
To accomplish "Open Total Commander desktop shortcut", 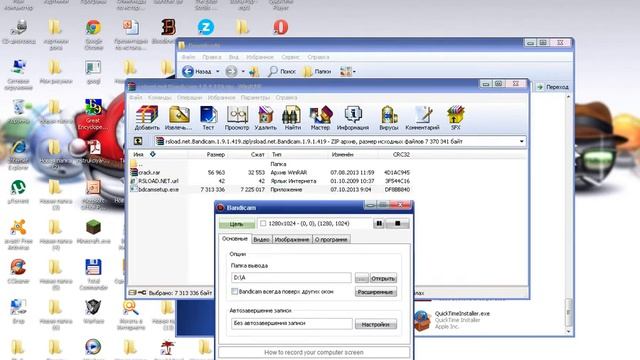I will 93,274.
